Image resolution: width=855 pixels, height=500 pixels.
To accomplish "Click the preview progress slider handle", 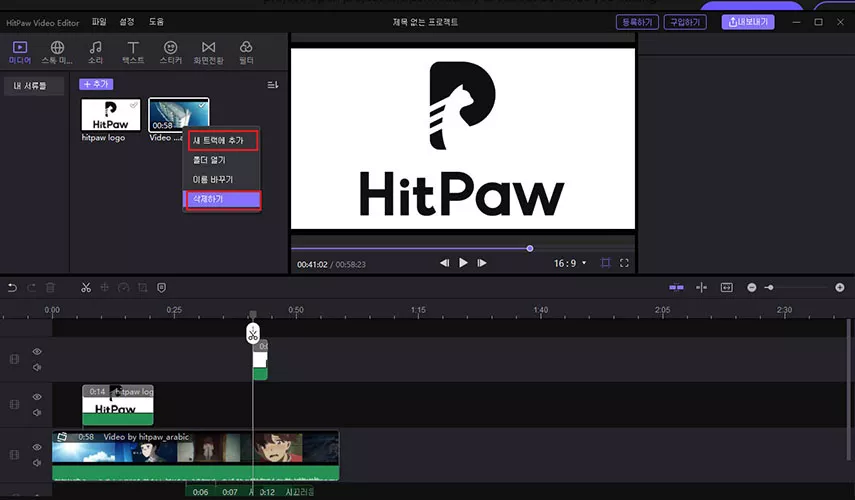I will [529, 249].
